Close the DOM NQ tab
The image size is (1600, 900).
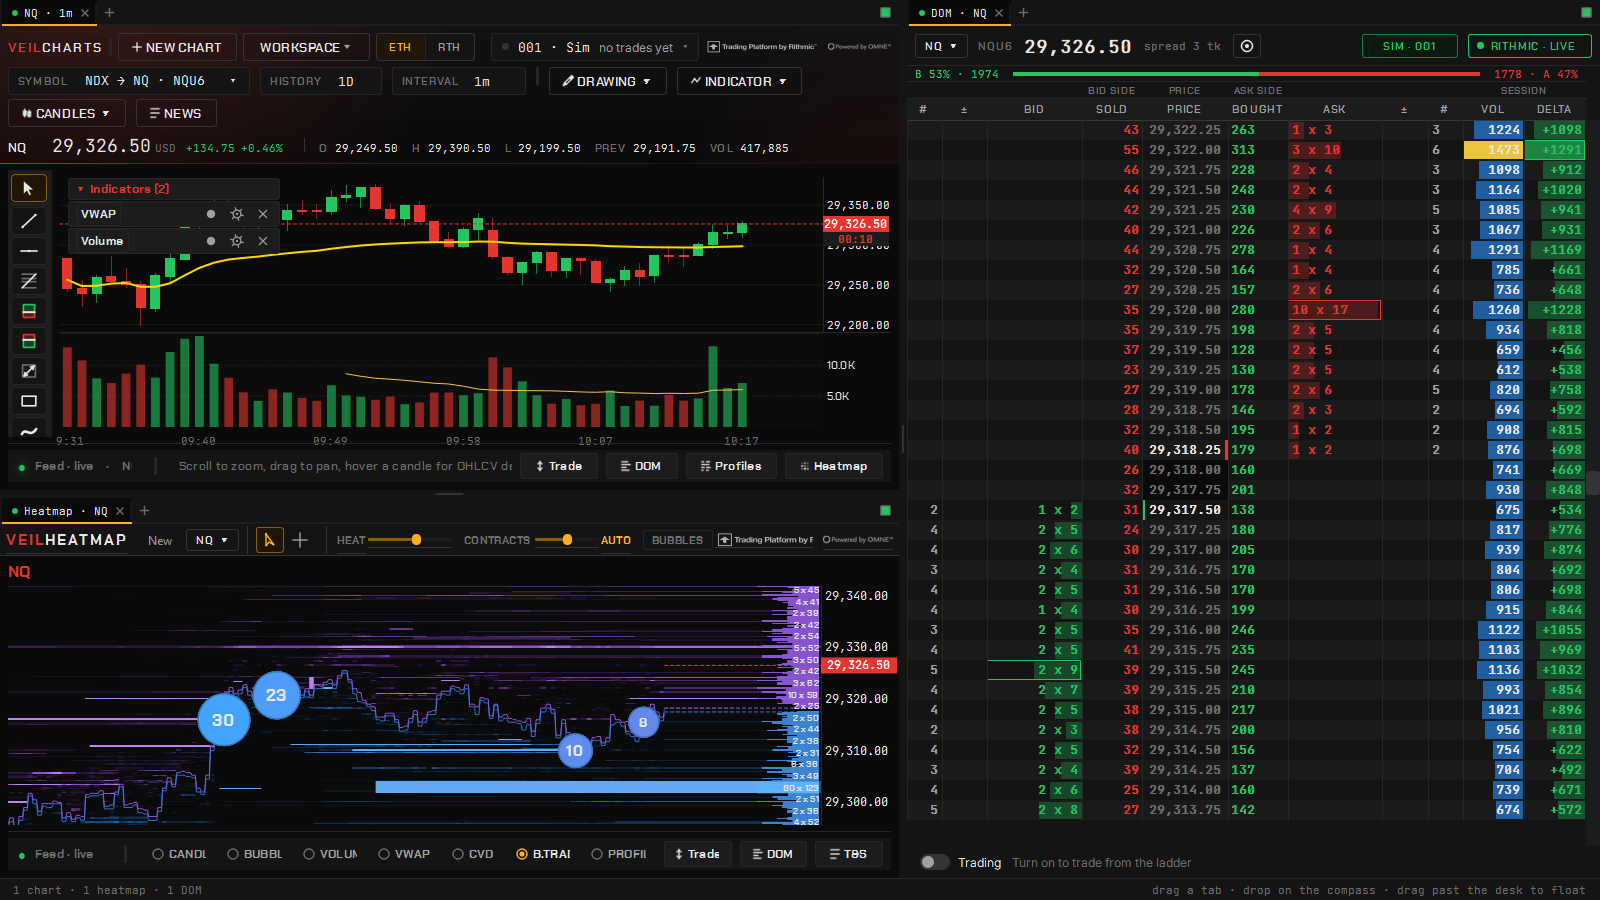click(x=998, y=13)
